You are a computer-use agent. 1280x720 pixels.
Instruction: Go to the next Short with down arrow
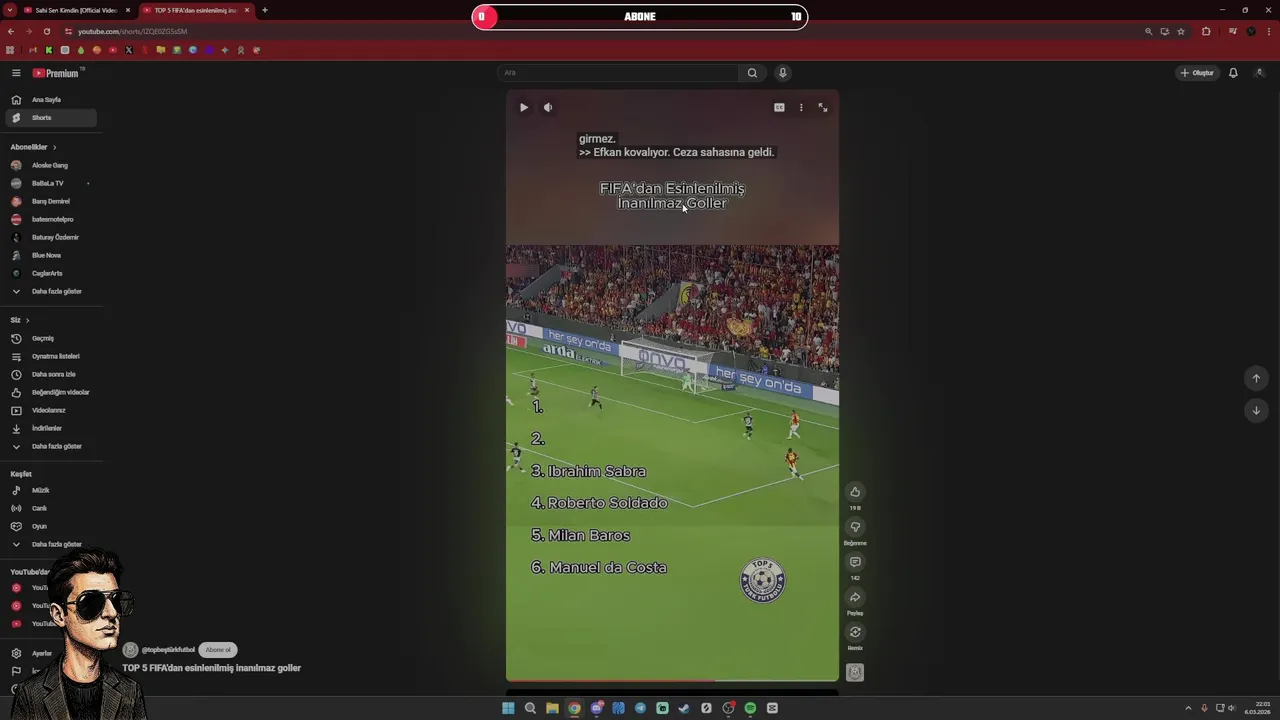coord(1256,410)
